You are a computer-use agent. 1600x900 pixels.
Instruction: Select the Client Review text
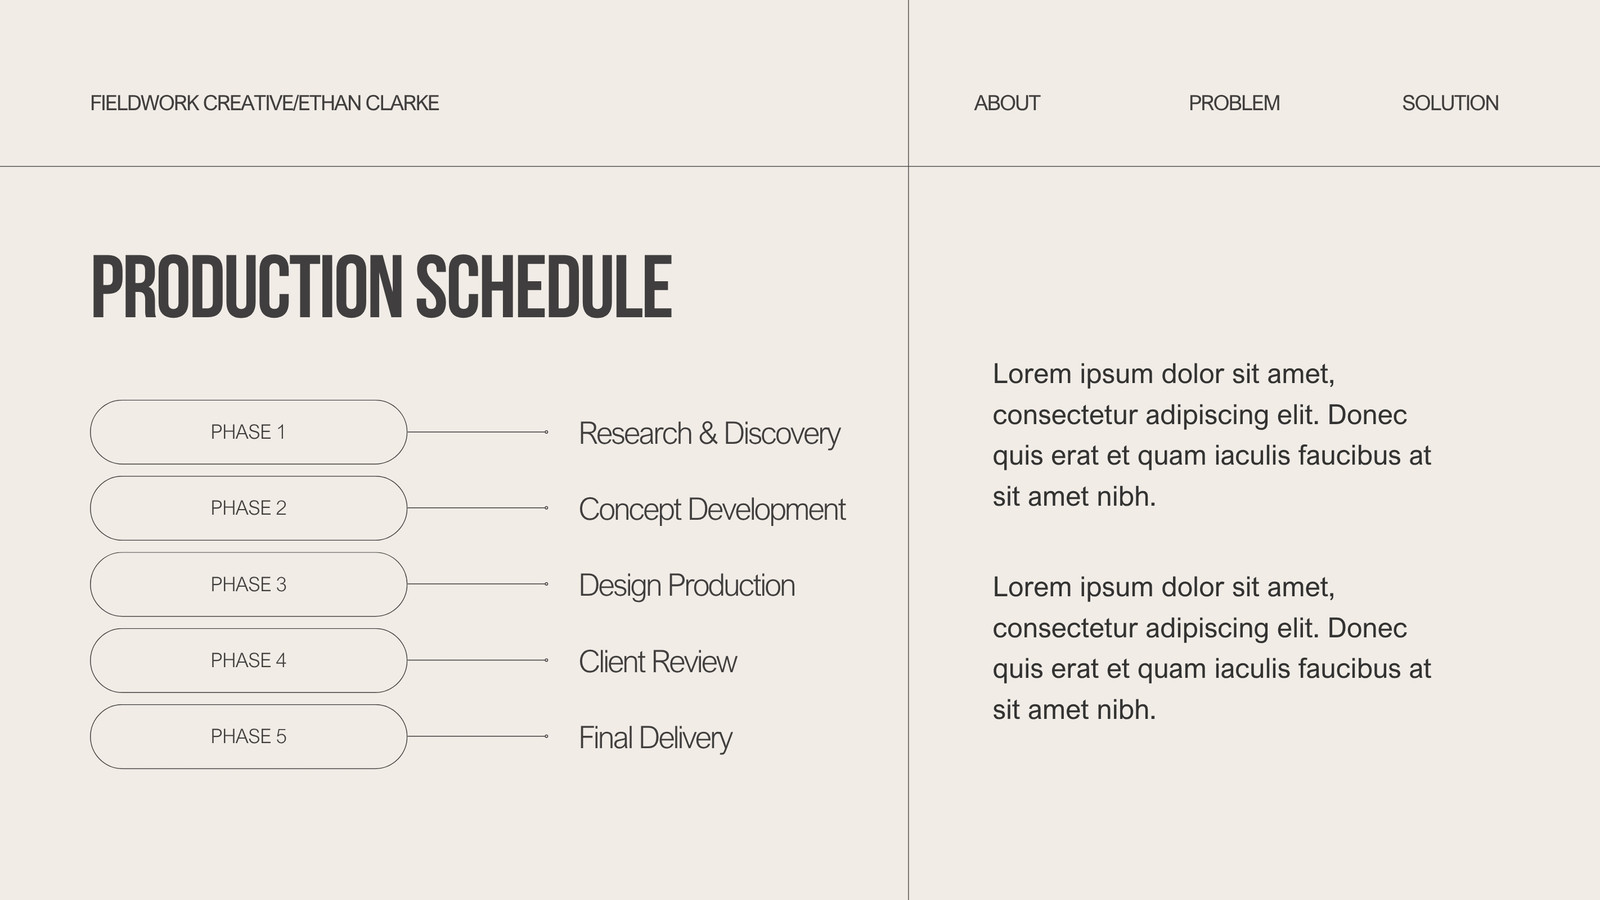click(x=658, y=662)
